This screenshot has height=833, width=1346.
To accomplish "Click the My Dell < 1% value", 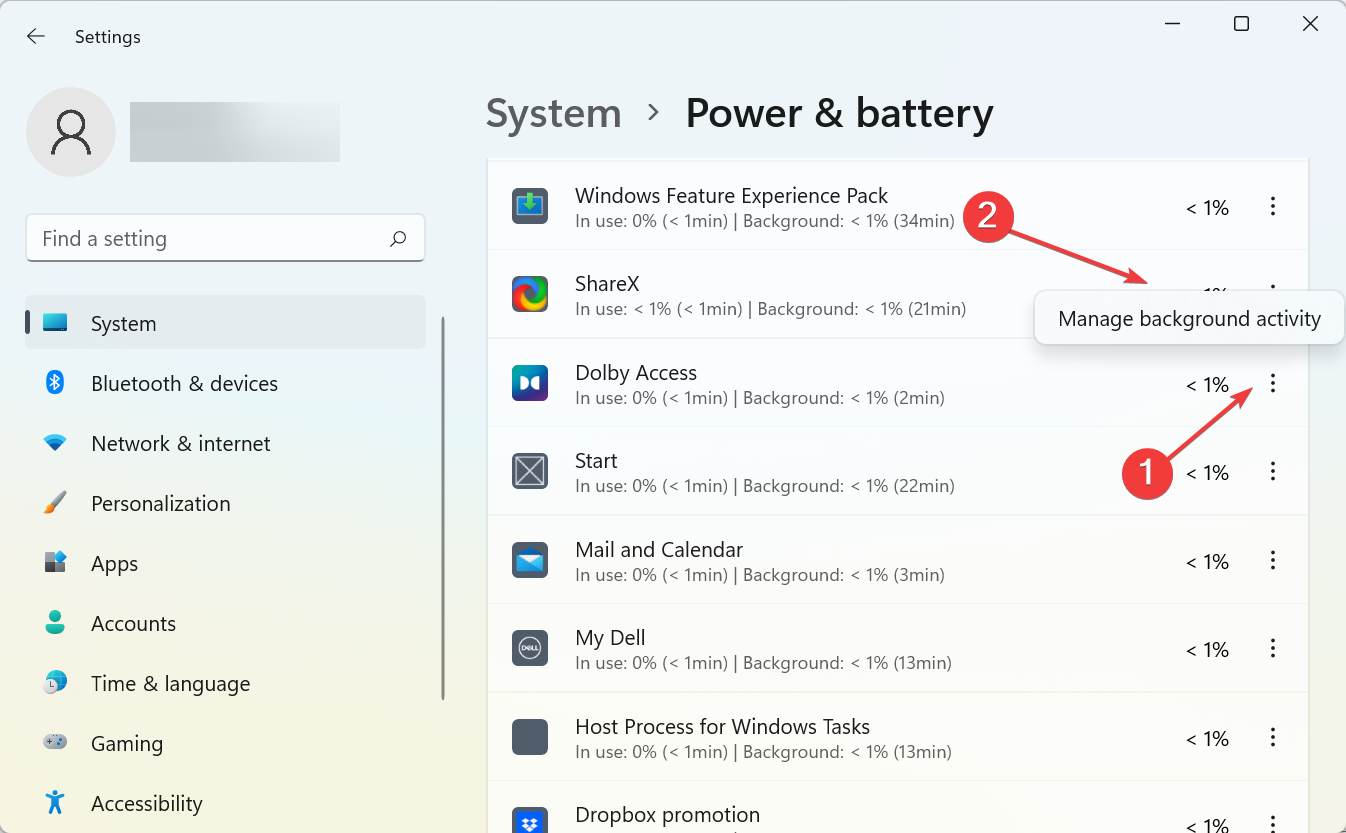I will coord(1207,650).
